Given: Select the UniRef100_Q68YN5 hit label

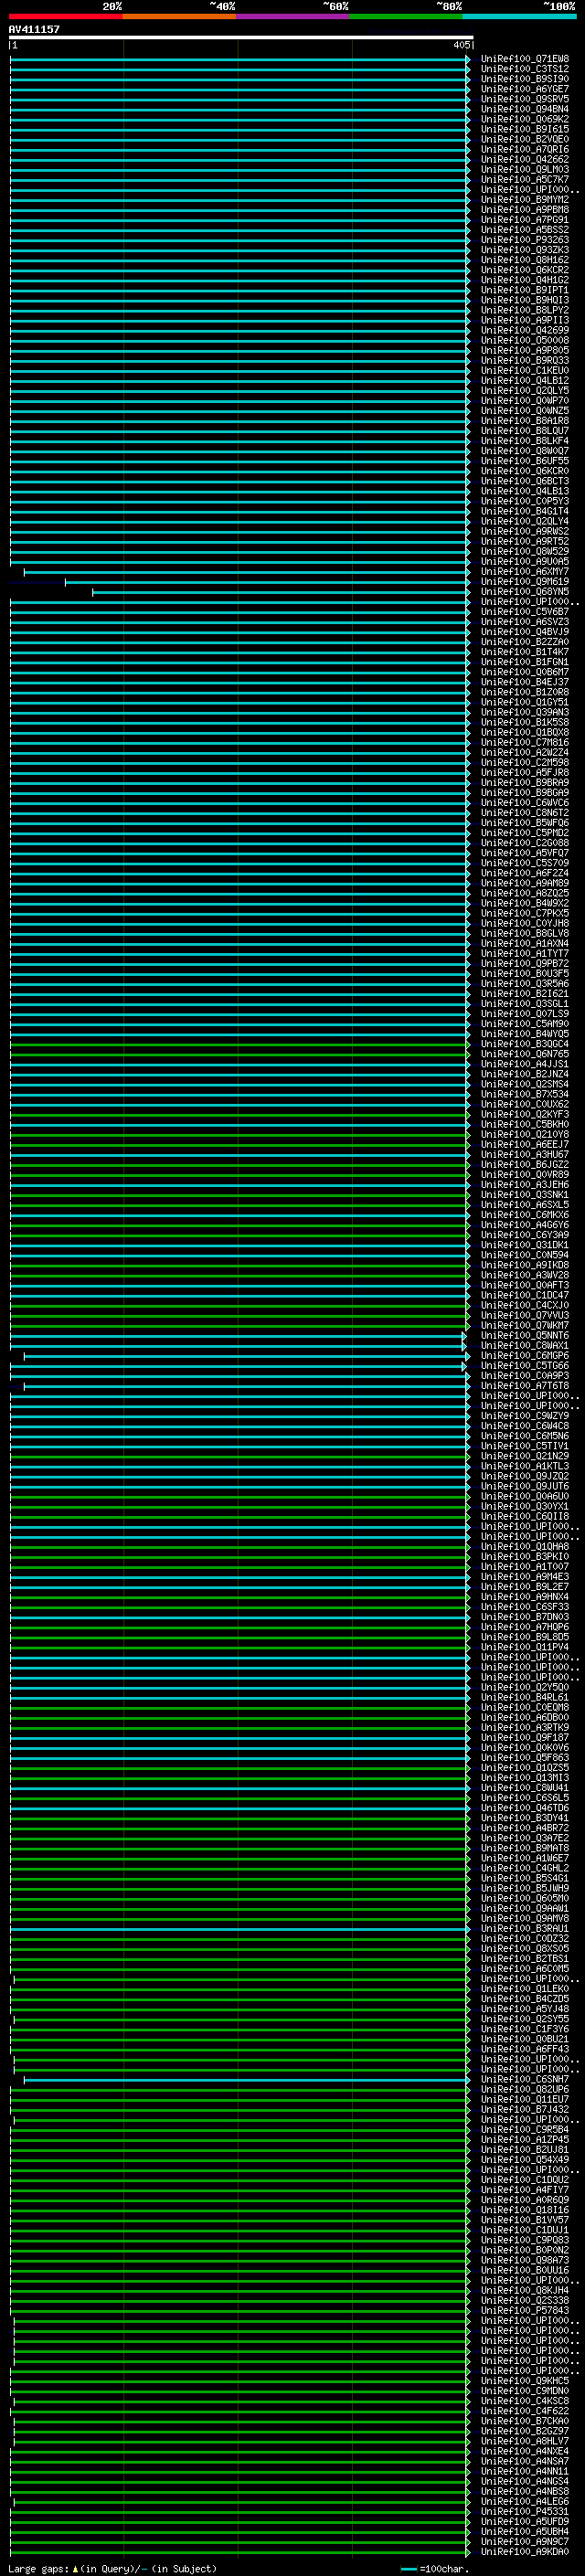Looking at the screenshot, I should click(524, 592).
